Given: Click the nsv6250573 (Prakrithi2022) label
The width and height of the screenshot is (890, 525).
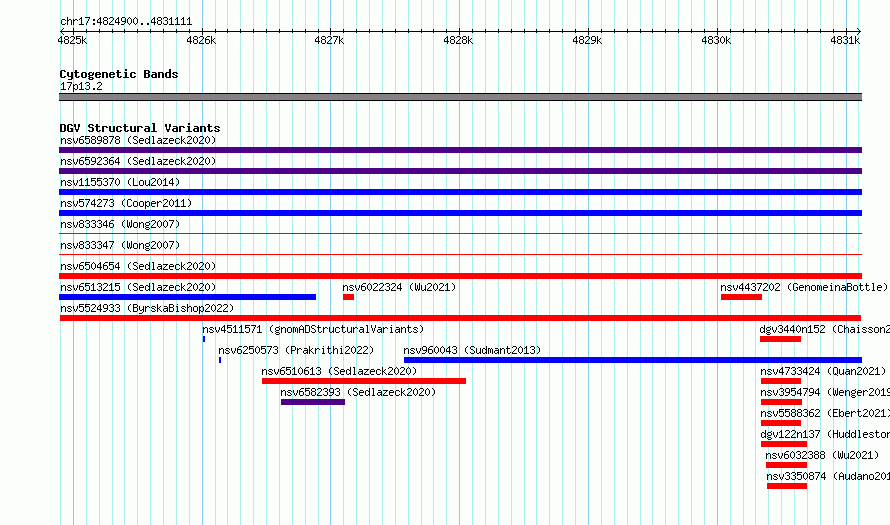Looking at the screenshot, I should pyautogui.click(x=296, y=350).
